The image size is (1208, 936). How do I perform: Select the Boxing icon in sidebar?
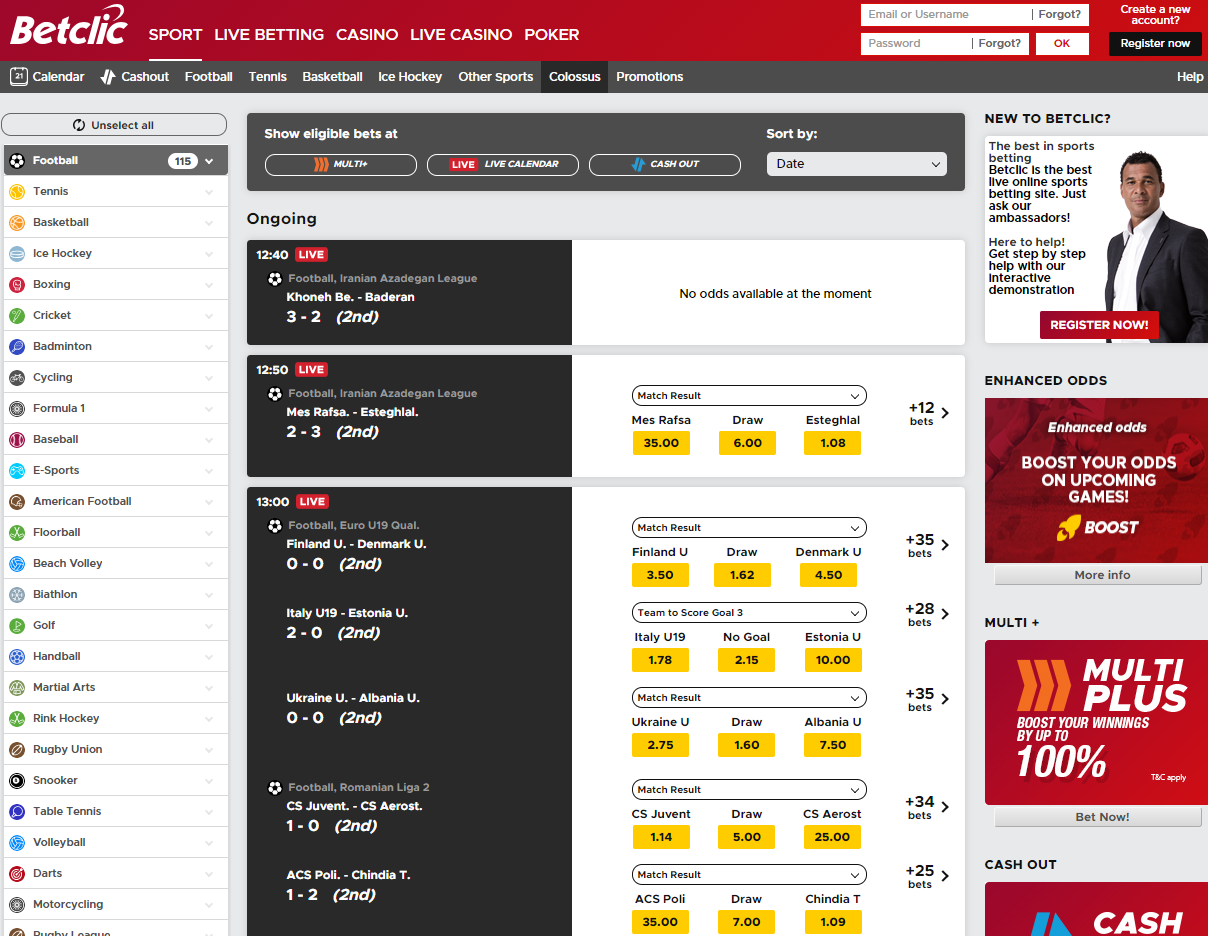(x=17, y=284)
